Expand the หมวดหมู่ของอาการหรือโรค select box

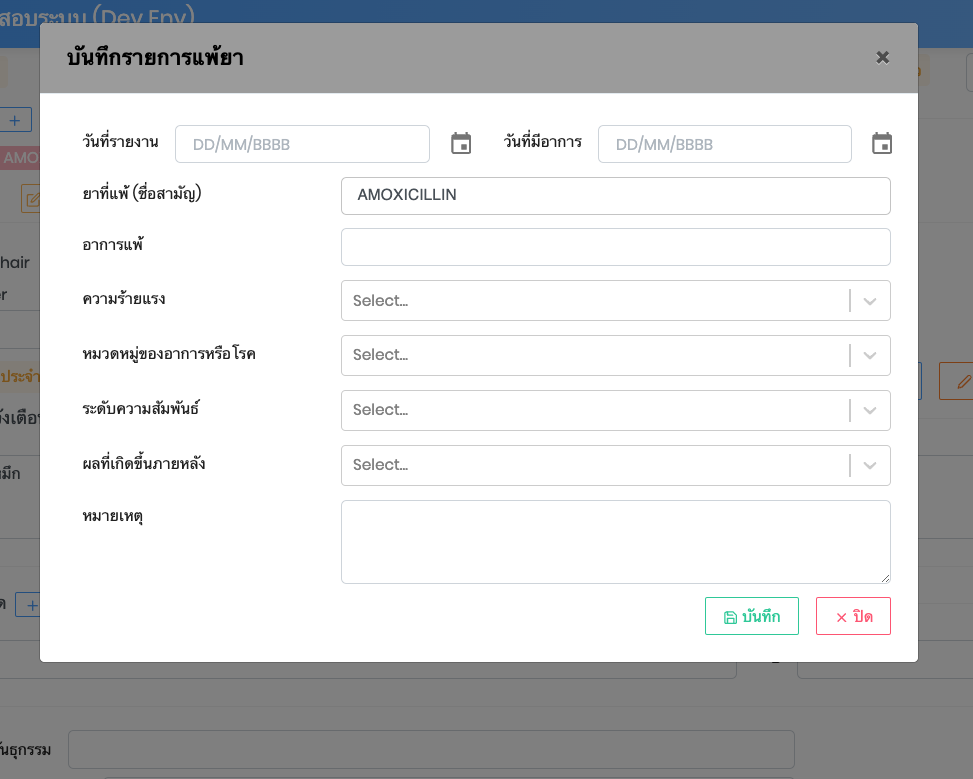(615, 355)
